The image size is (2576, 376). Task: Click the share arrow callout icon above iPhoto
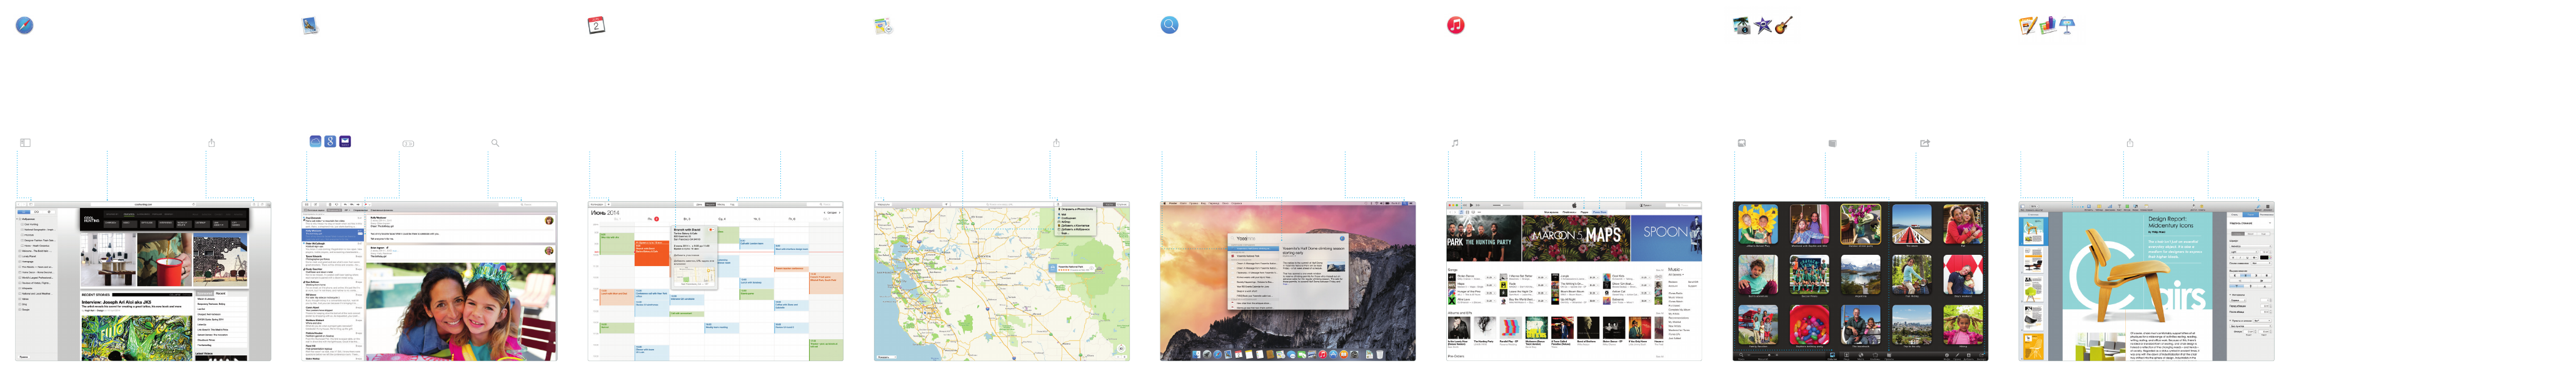click(x=1924, y=143)
